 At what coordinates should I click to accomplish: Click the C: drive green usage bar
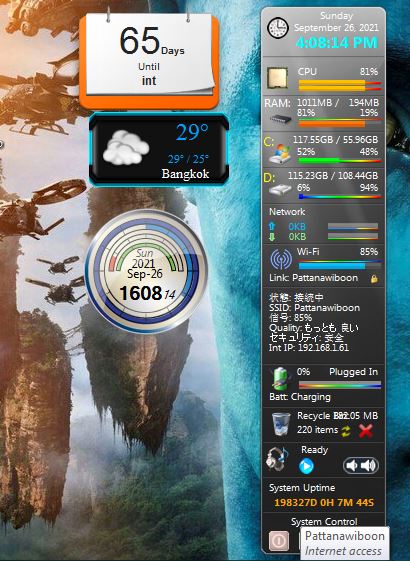pyautogui.click(x=340, y=161)
